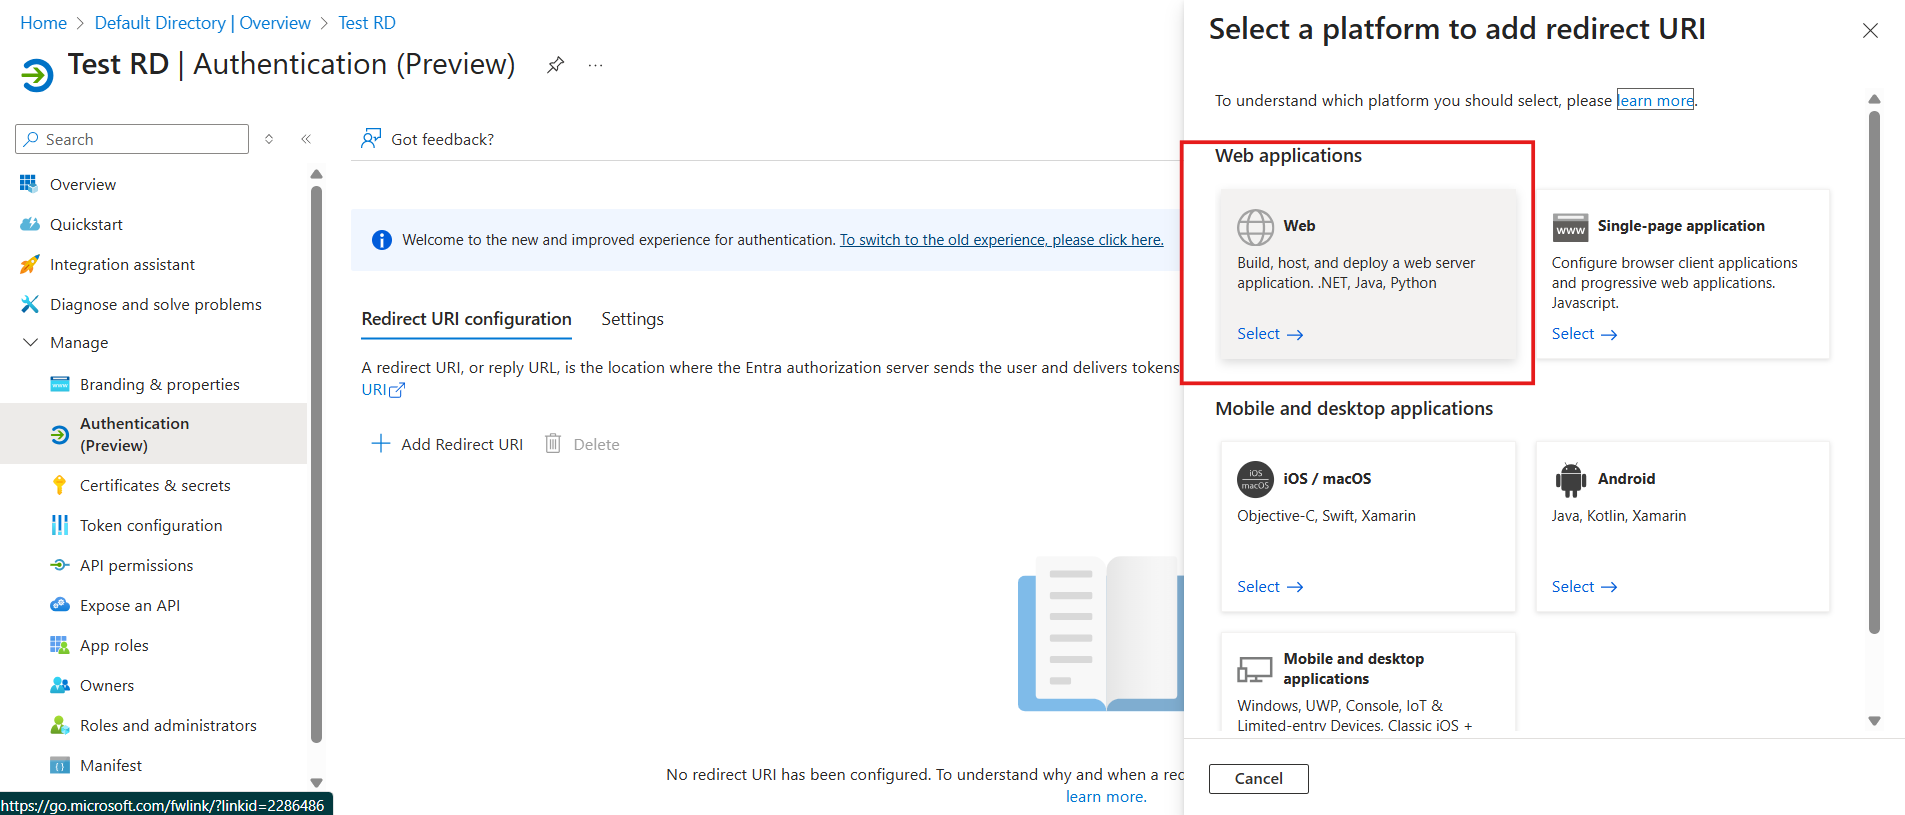Collapse the Manage section
This screenshot has height=815, width=1905.
point(30,342)
